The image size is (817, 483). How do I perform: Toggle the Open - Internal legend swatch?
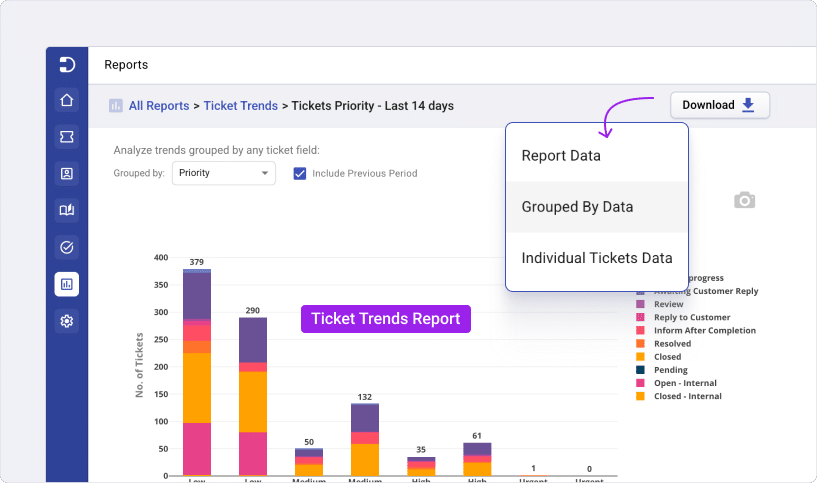point(640,383)
